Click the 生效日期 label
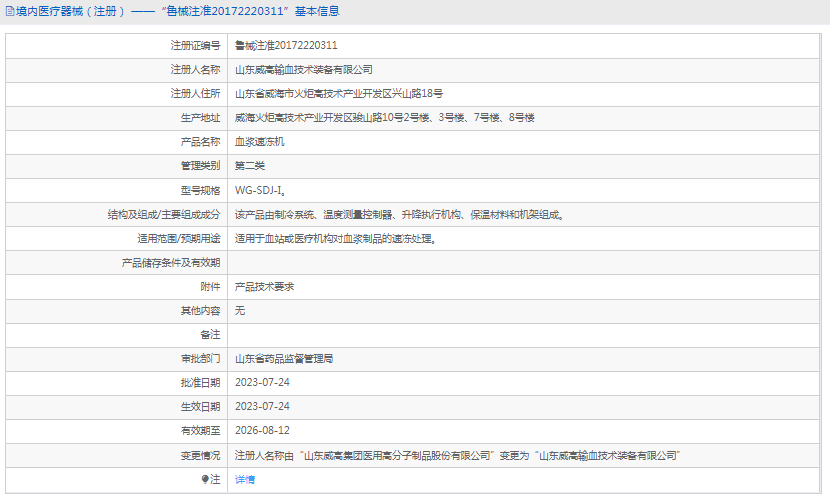The height and width of the screenshot is (501, 830). [200, 407]
